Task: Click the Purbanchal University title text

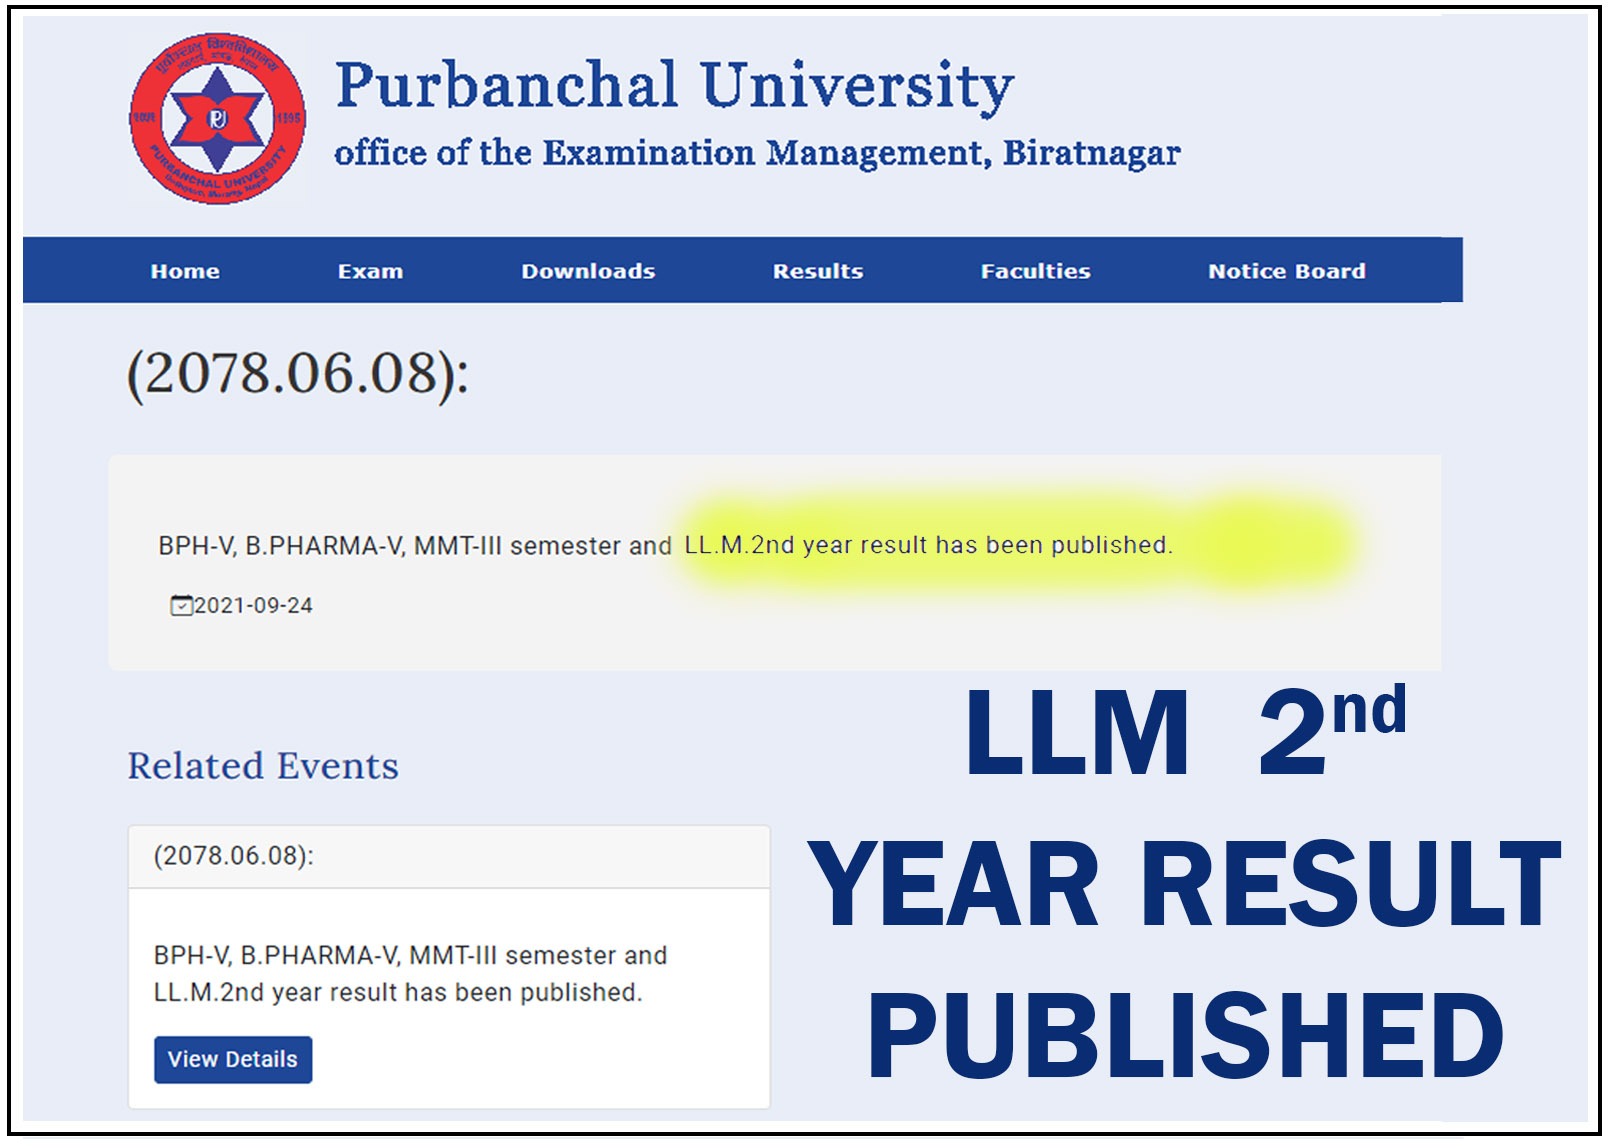Action: click(x=674, y=86)
